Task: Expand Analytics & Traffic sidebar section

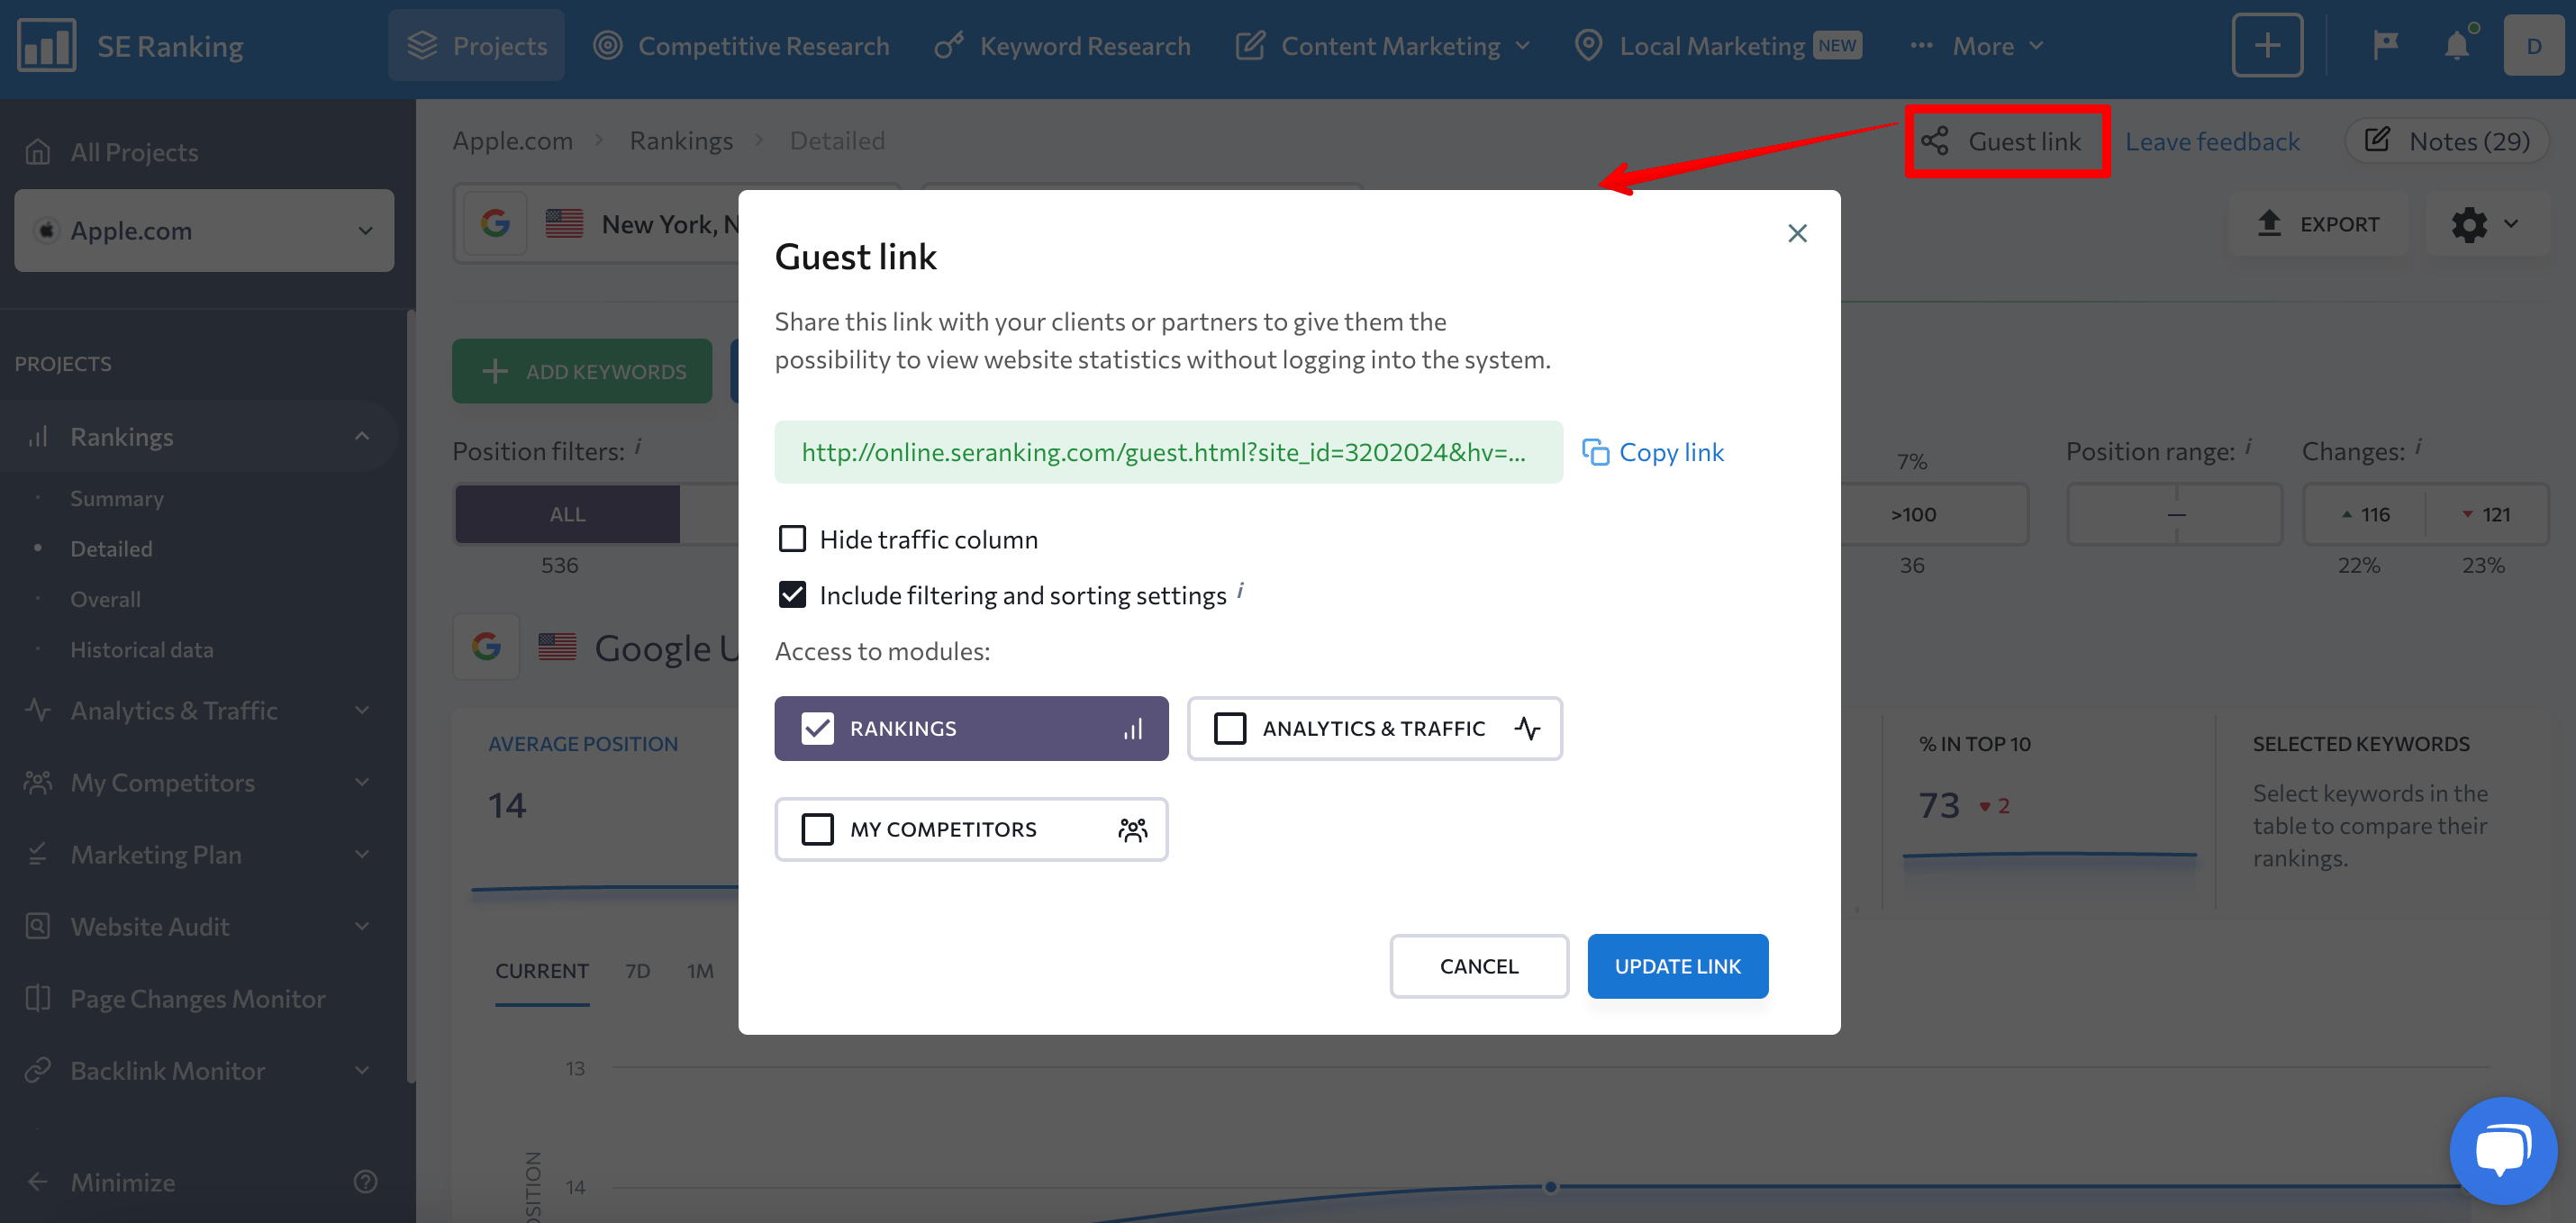Action: coord(362,710)
